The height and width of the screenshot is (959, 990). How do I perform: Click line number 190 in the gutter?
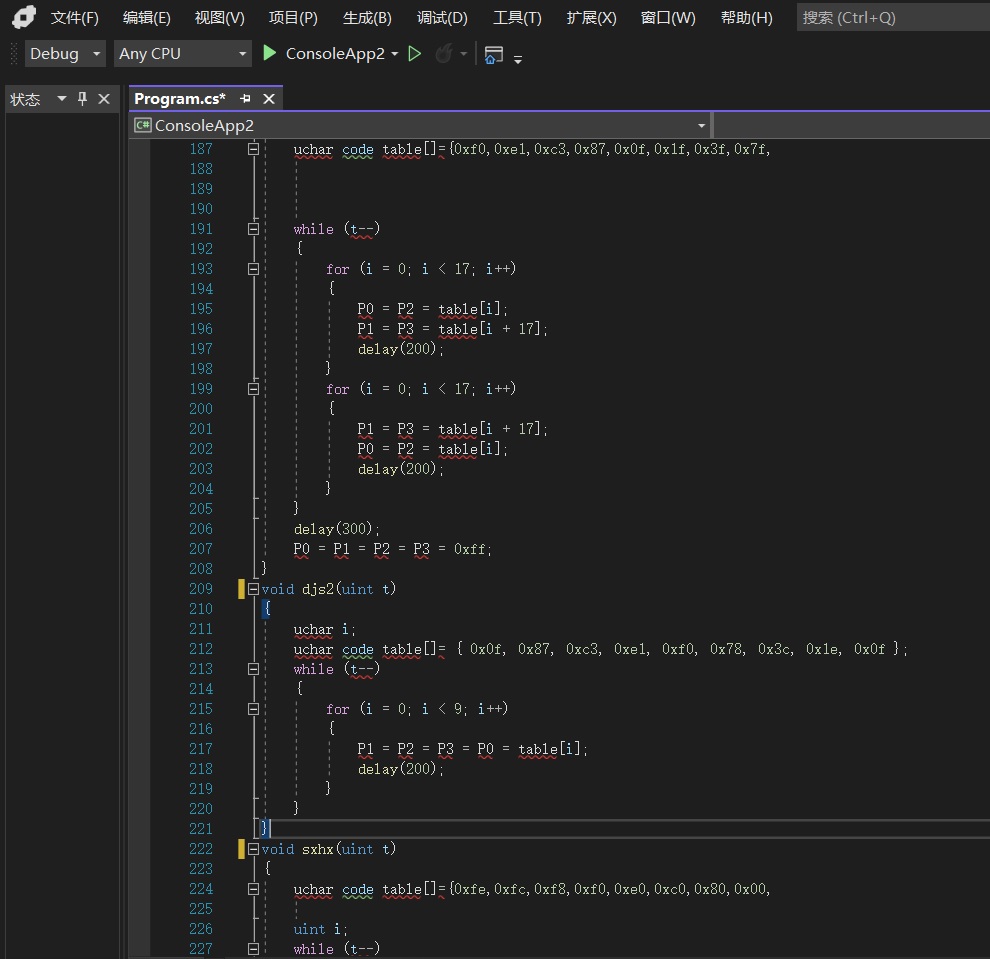[201, 209]
